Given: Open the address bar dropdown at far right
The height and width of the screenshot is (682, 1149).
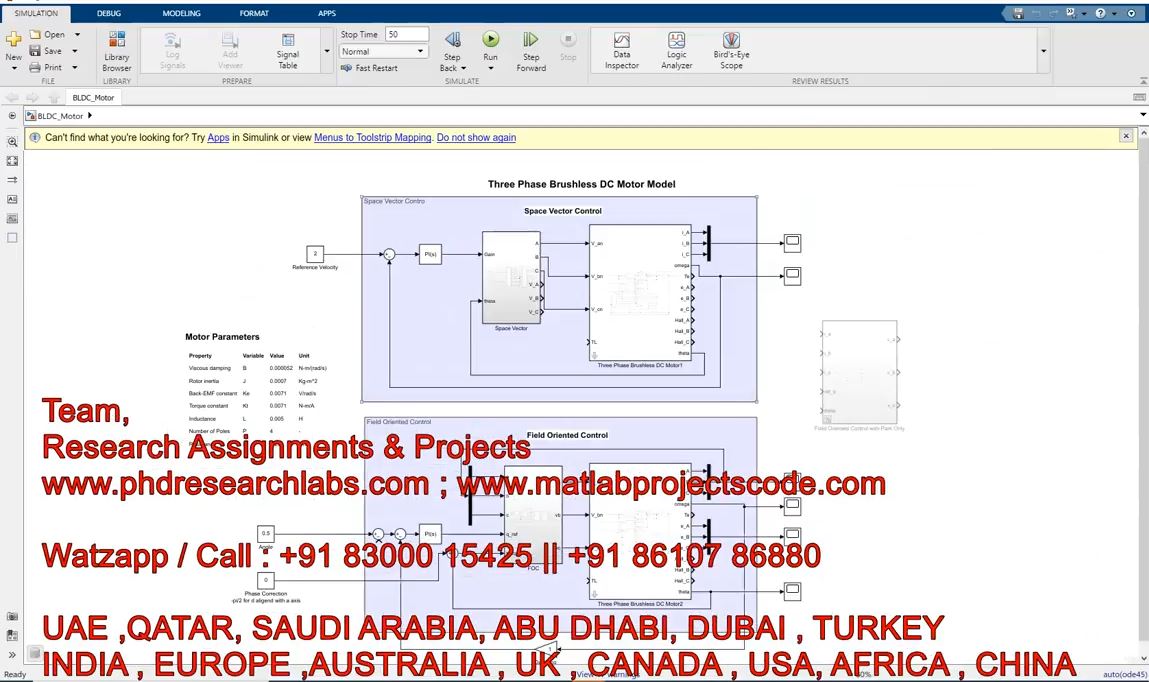Looking at the screenshot, I should pyautogui.click(x=1142, y=115).
